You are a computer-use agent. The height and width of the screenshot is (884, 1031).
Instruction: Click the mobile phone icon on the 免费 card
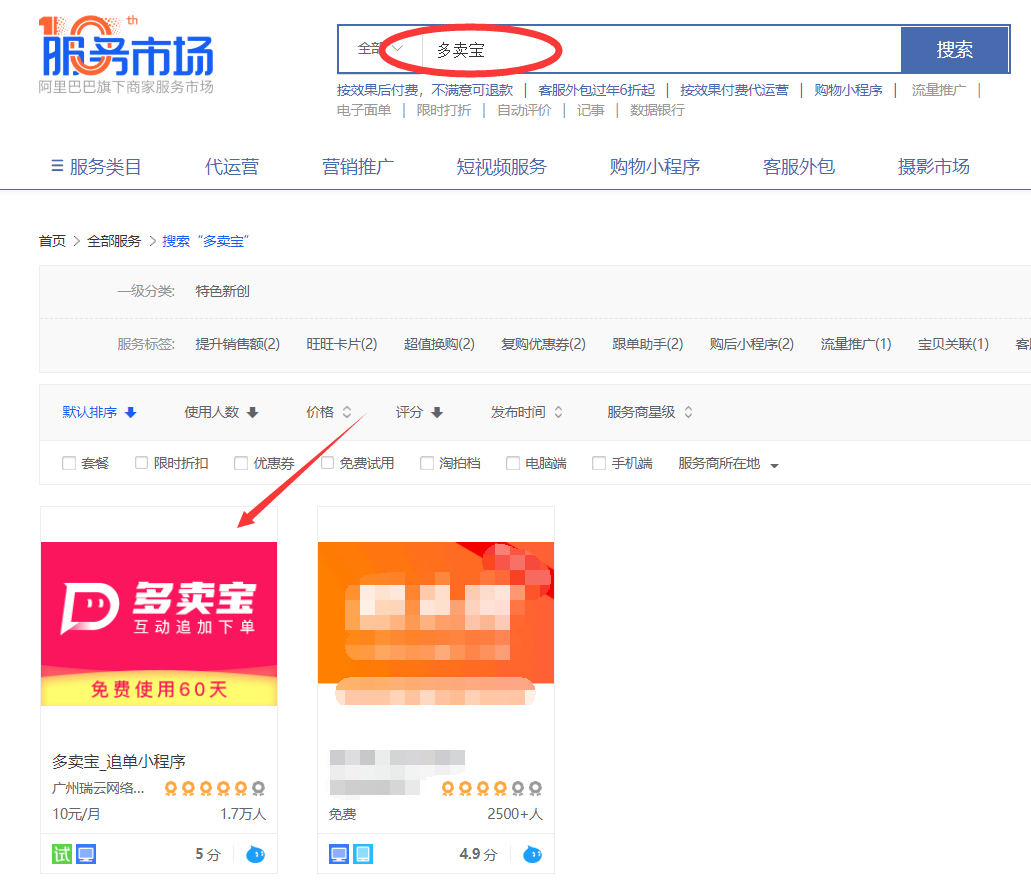click(x=363, y=854)
